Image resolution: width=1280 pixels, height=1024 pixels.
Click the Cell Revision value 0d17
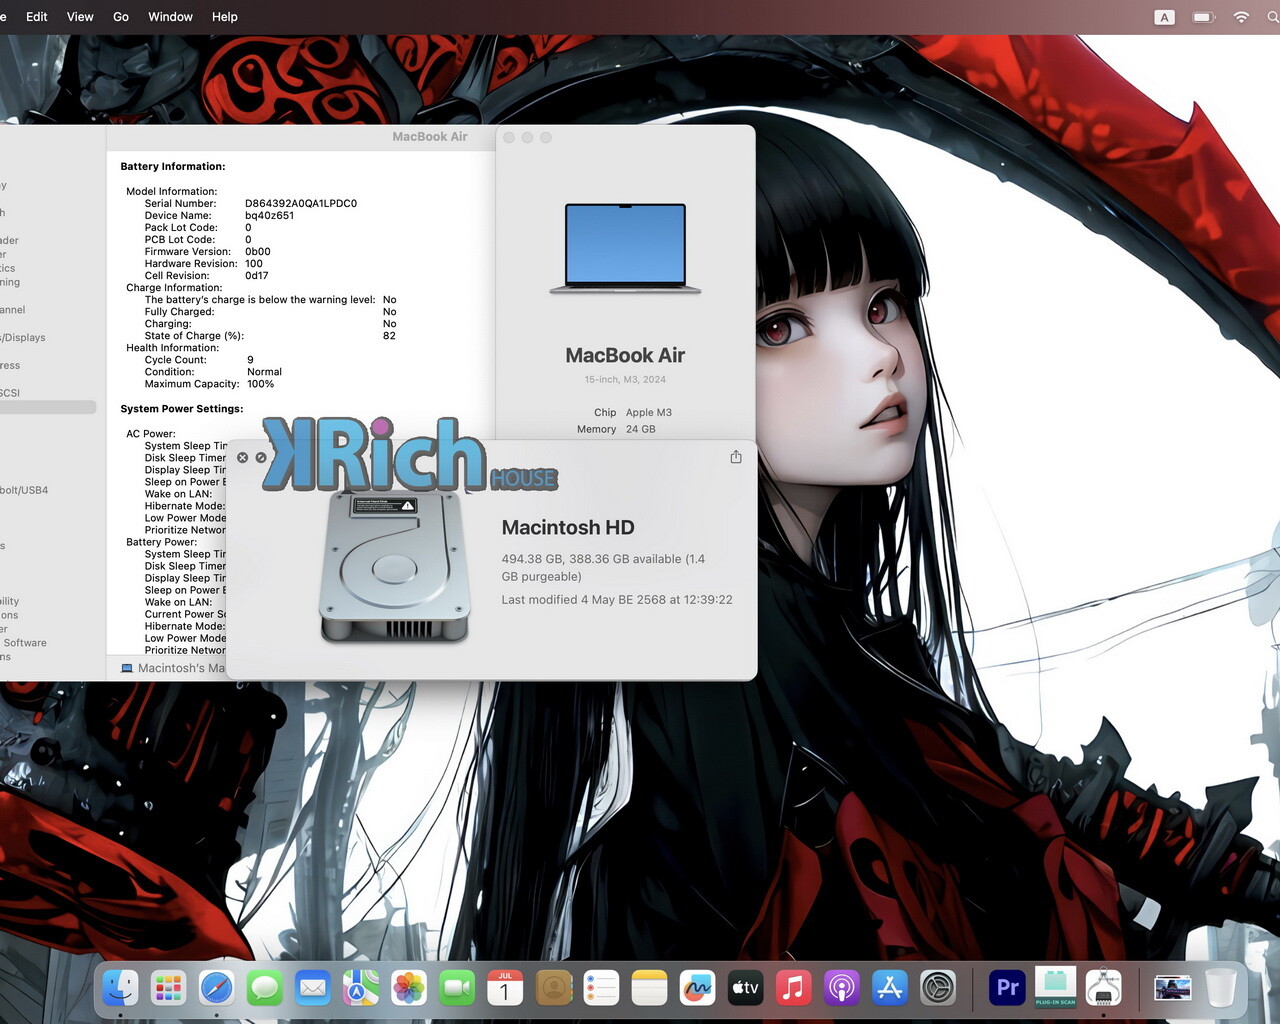[257, 276]
